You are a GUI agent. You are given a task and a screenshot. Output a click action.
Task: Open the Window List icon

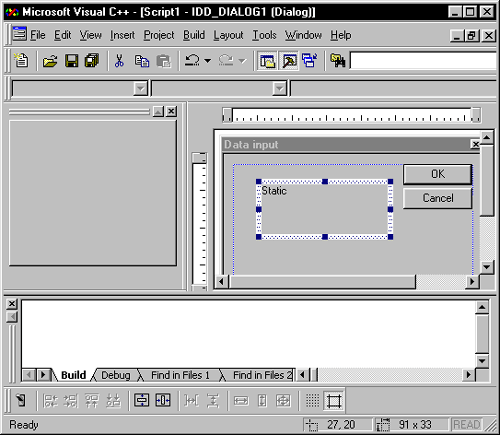click(x=310, y=61)
